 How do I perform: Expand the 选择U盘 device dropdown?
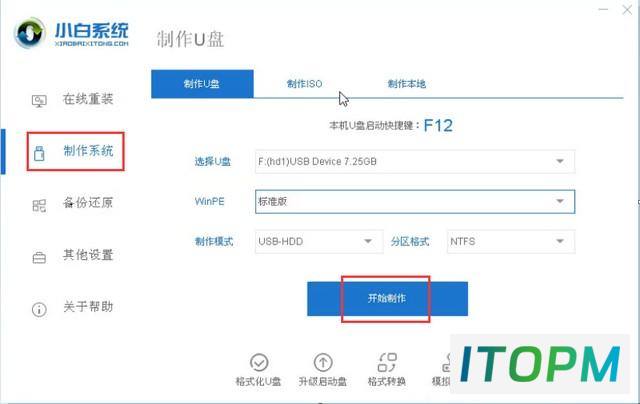415,162
